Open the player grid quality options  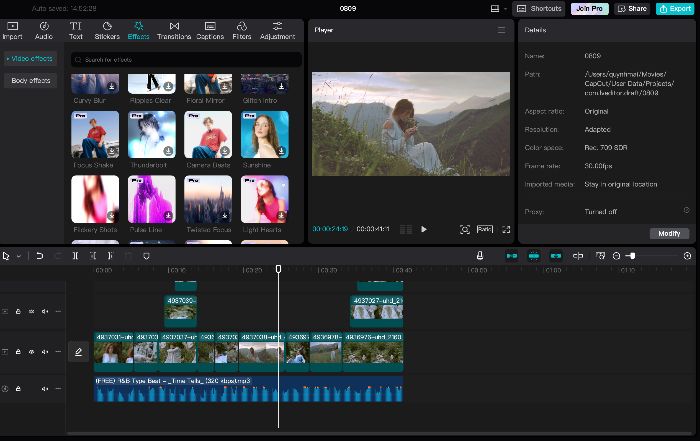tap(406, 229)
